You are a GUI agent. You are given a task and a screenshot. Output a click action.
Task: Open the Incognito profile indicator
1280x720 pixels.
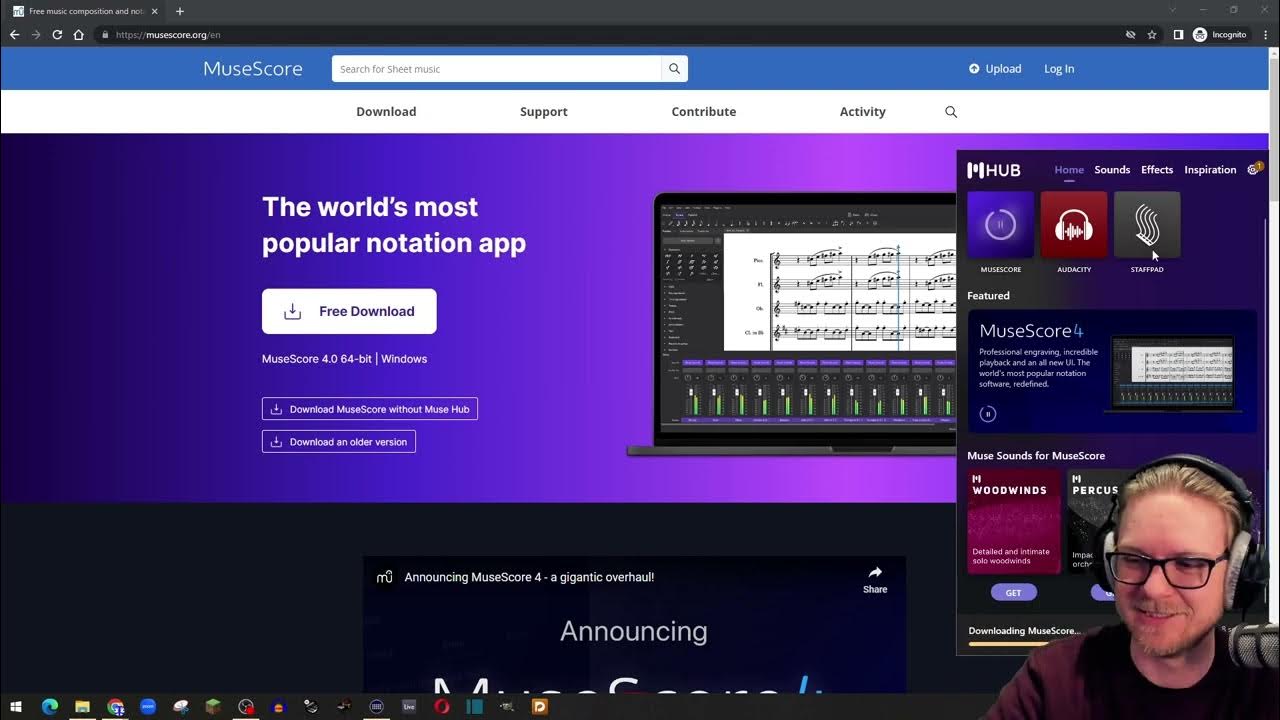coord(1220,35)
